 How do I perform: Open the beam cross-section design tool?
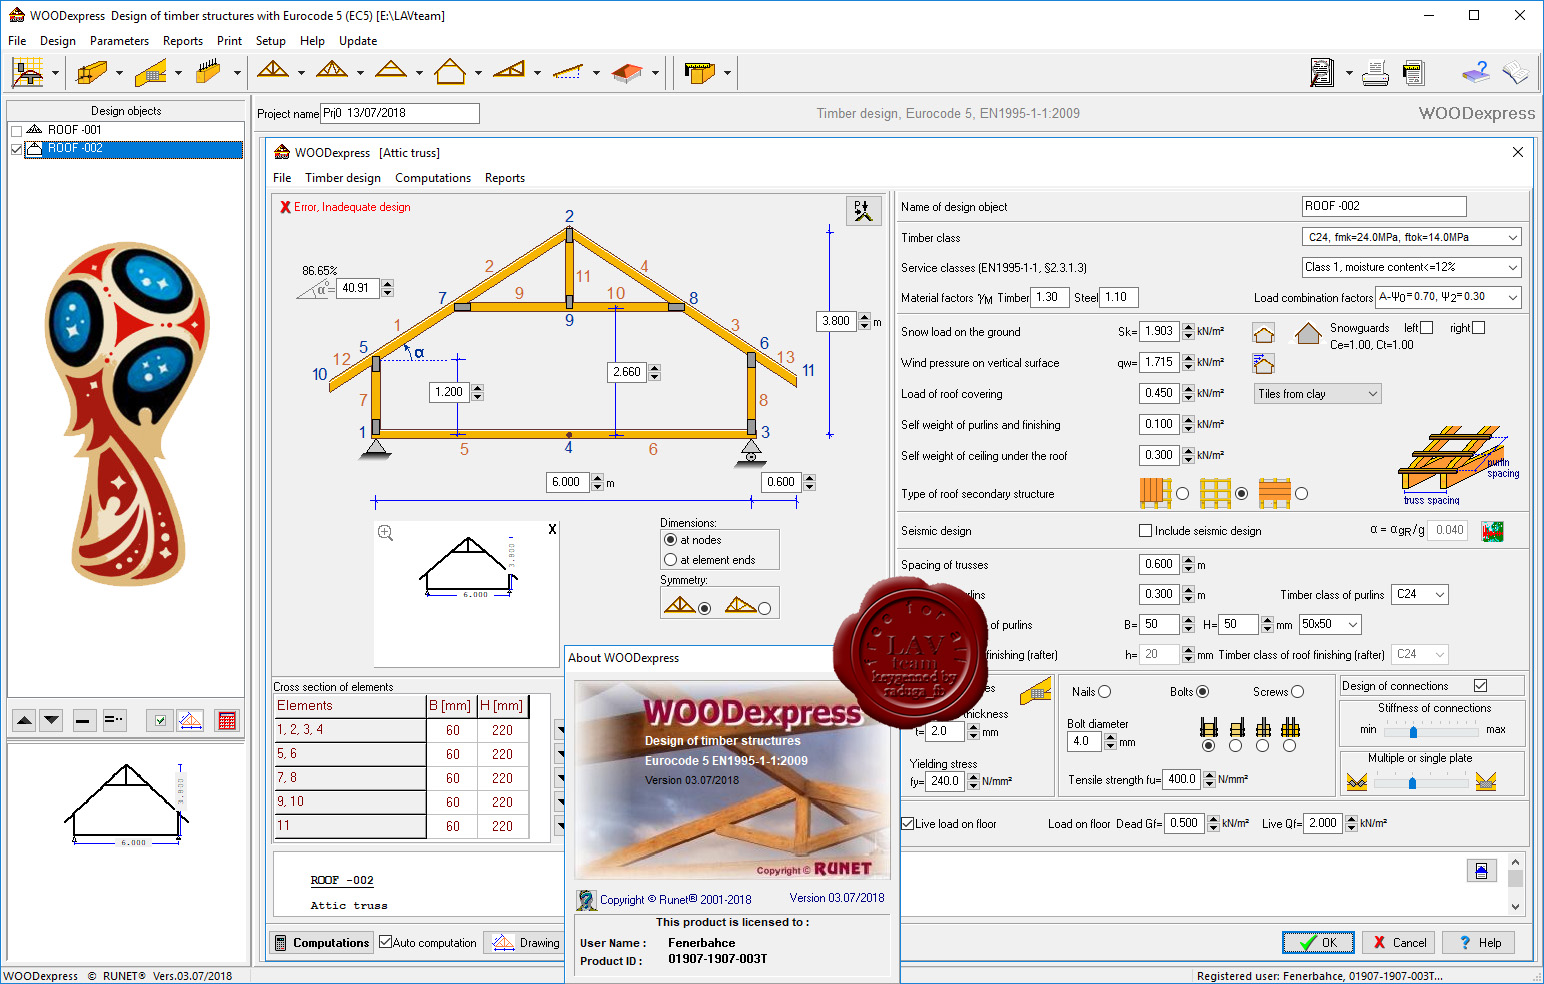(27, 72)
